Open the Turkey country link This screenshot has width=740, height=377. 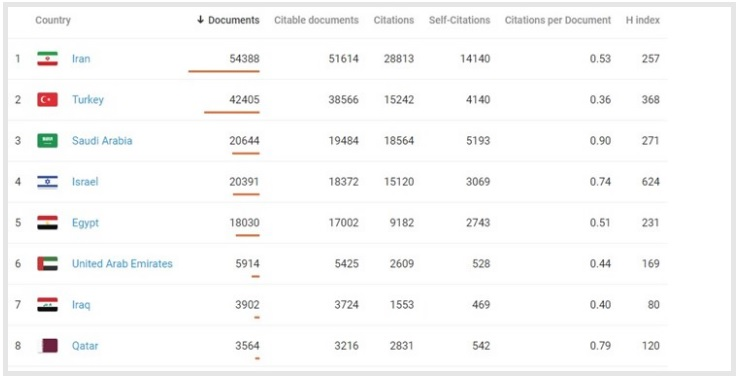pos(88,100)
